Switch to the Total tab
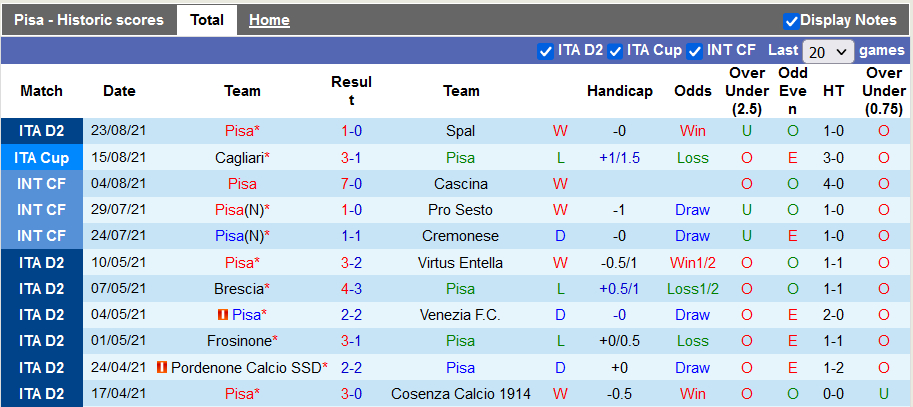 [x=207, y=20]
